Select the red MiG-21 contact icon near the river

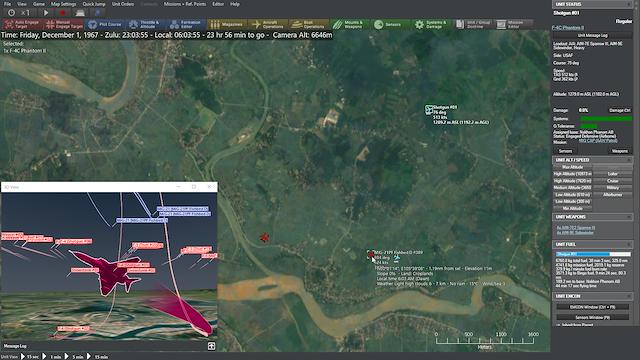[371, 255]
